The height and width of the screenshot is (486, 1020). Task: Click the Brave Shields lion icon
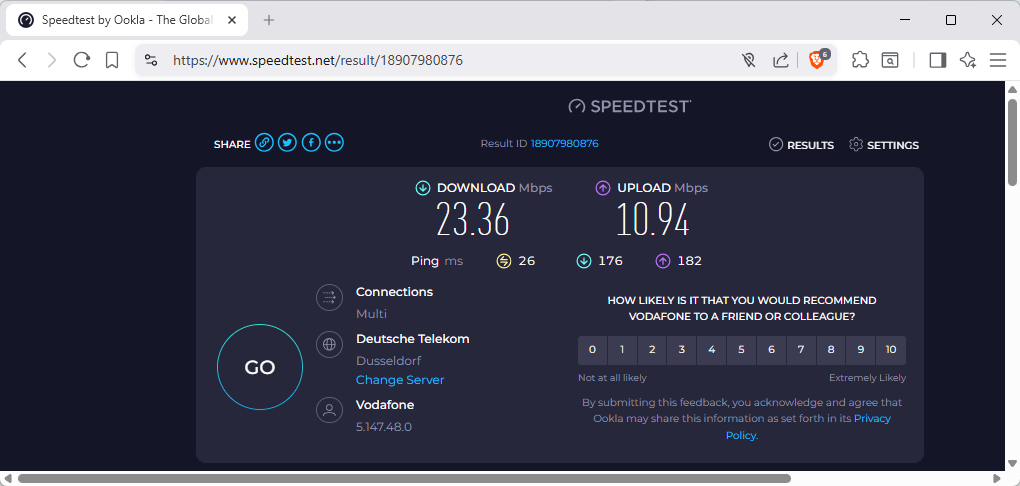point(817,60)
